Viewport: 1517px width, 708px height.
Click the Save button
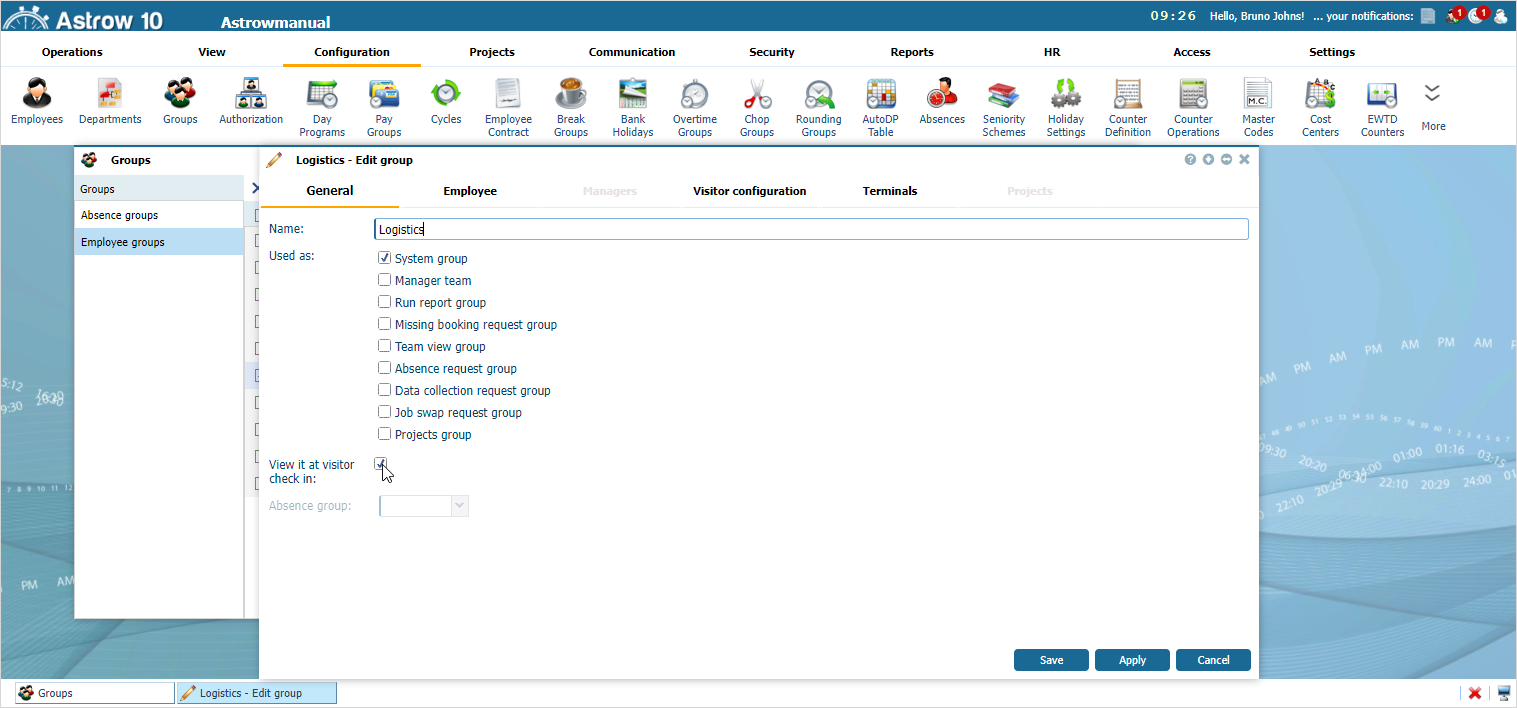point(1051,660)
